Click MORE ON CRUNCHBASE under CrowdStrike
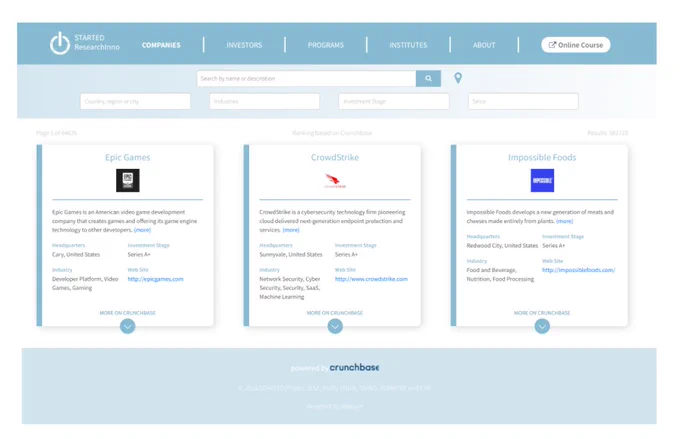The height and width of the screenshot is (439, 680). (x=335, y=313)
